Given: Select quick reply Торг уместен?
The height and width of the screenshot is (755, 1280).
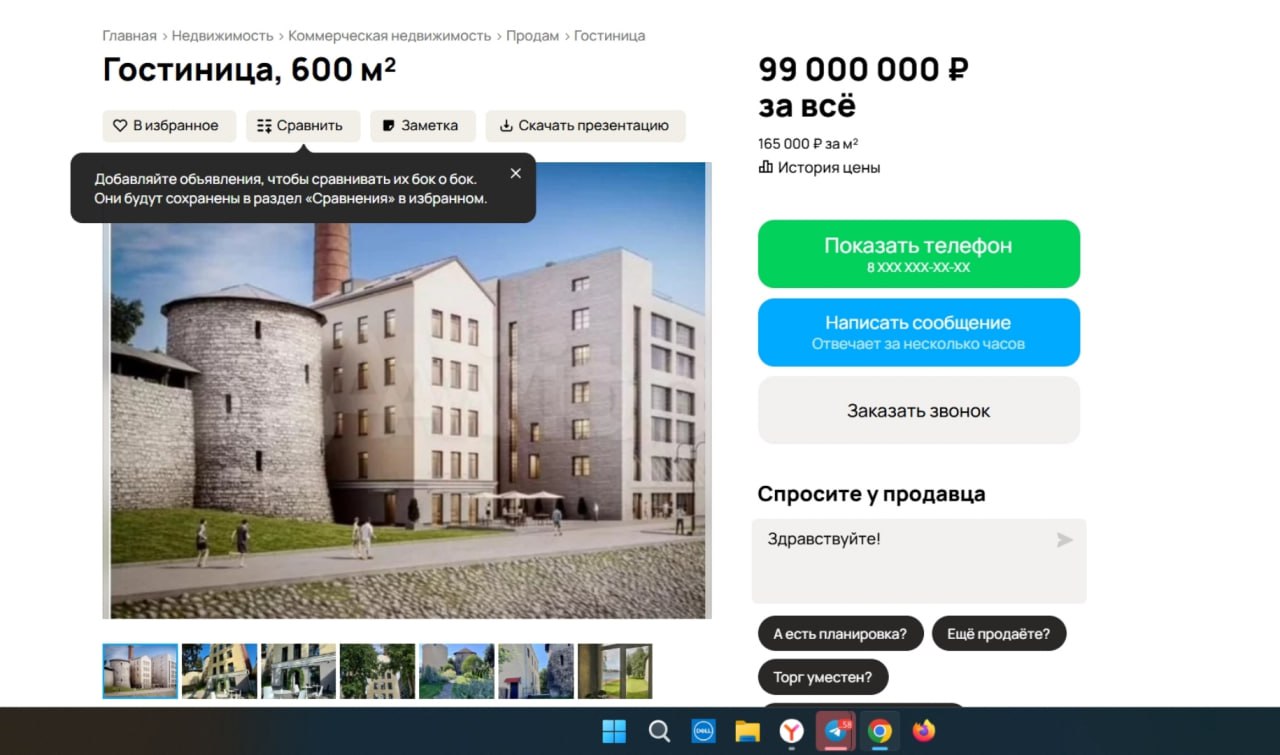Looking at the screenshot, I should coord(823,677).
